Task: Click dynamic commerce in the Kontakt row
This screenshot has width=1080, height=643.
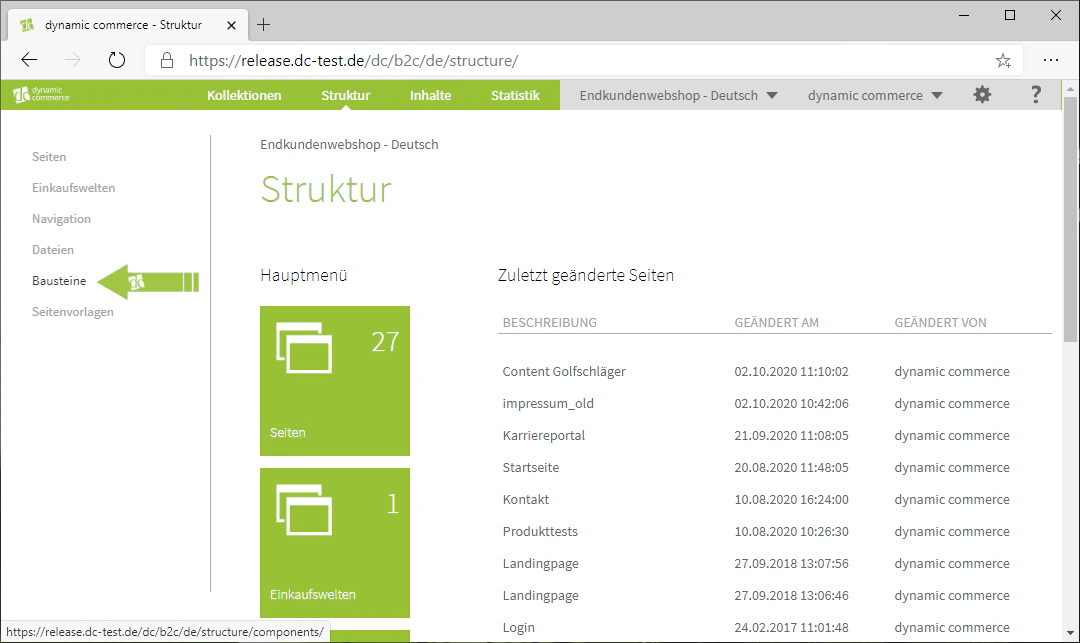Action: [x=952, y=500]
